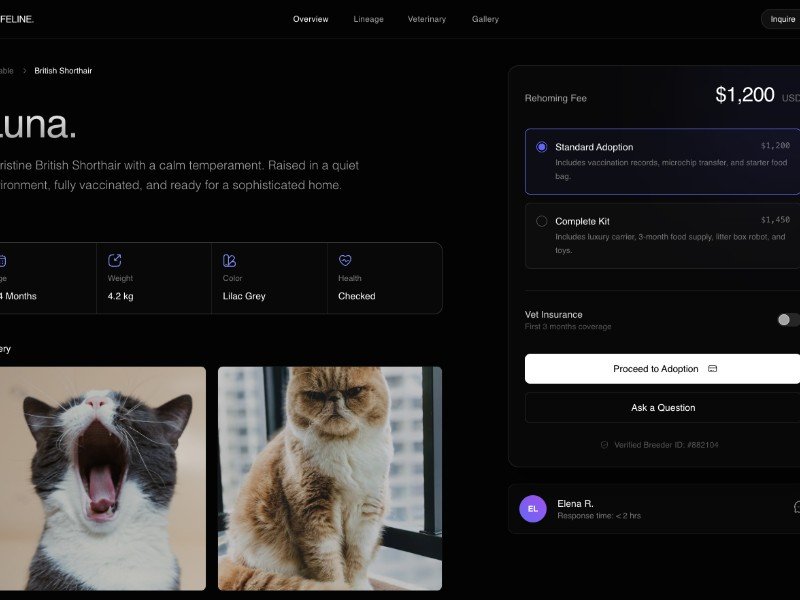This screenshot has height=600, width=800.
Task: Open chat bubble icon beside Elena R.
Action: coord(796,508)
